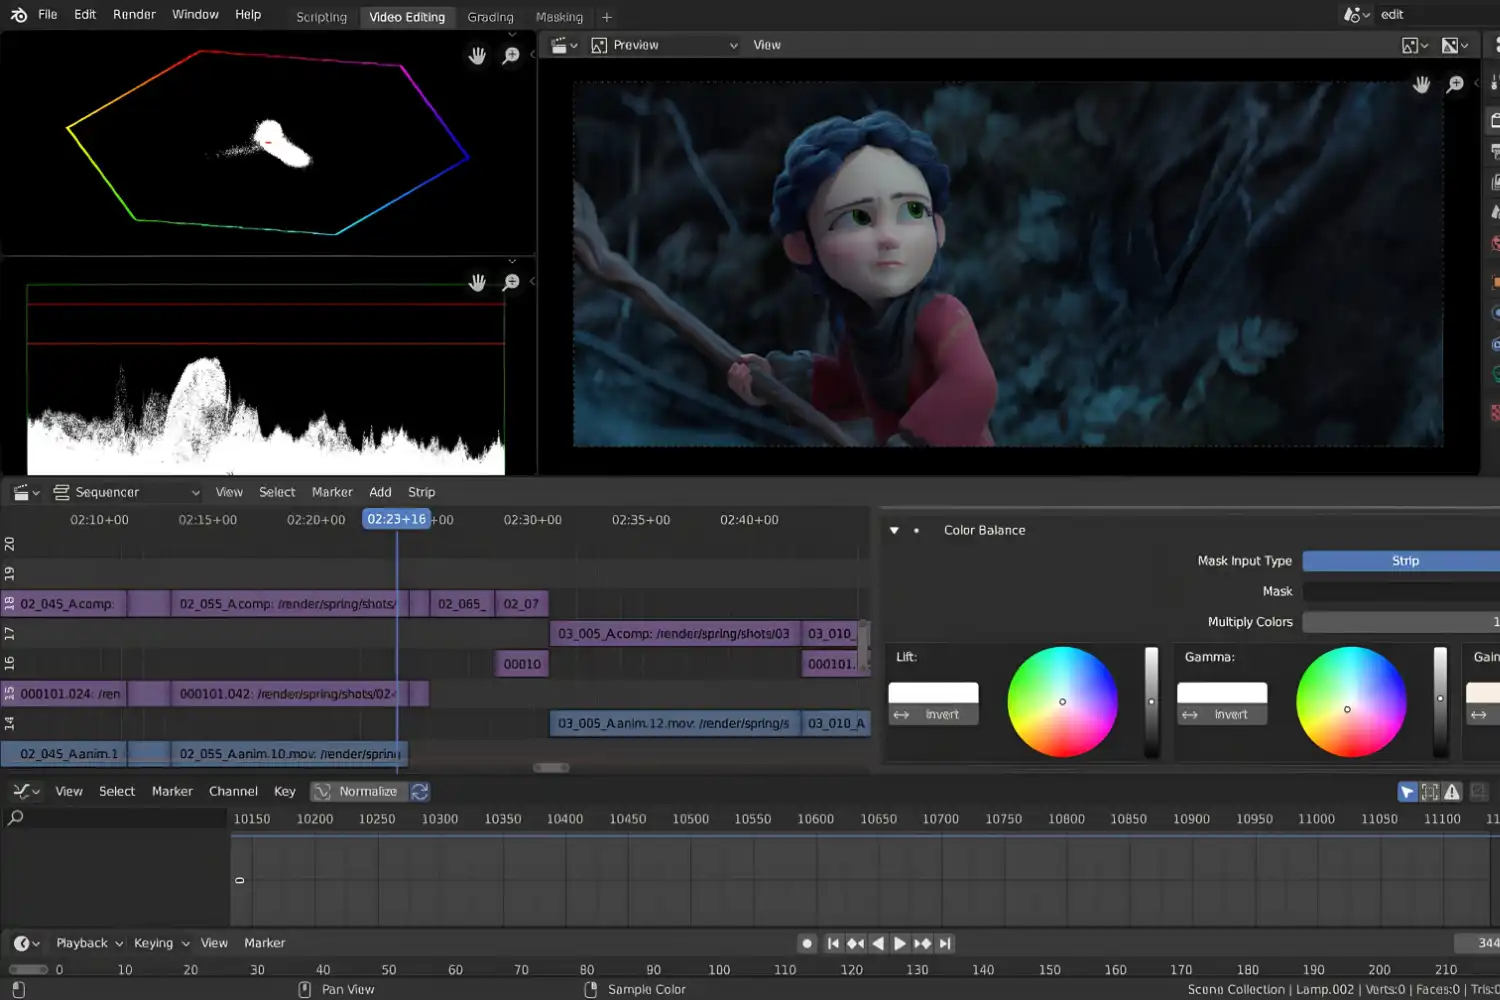The height and width of the screenshot is (1000, 1500).
Task: Open the Render menu
Action: [134, 15]
